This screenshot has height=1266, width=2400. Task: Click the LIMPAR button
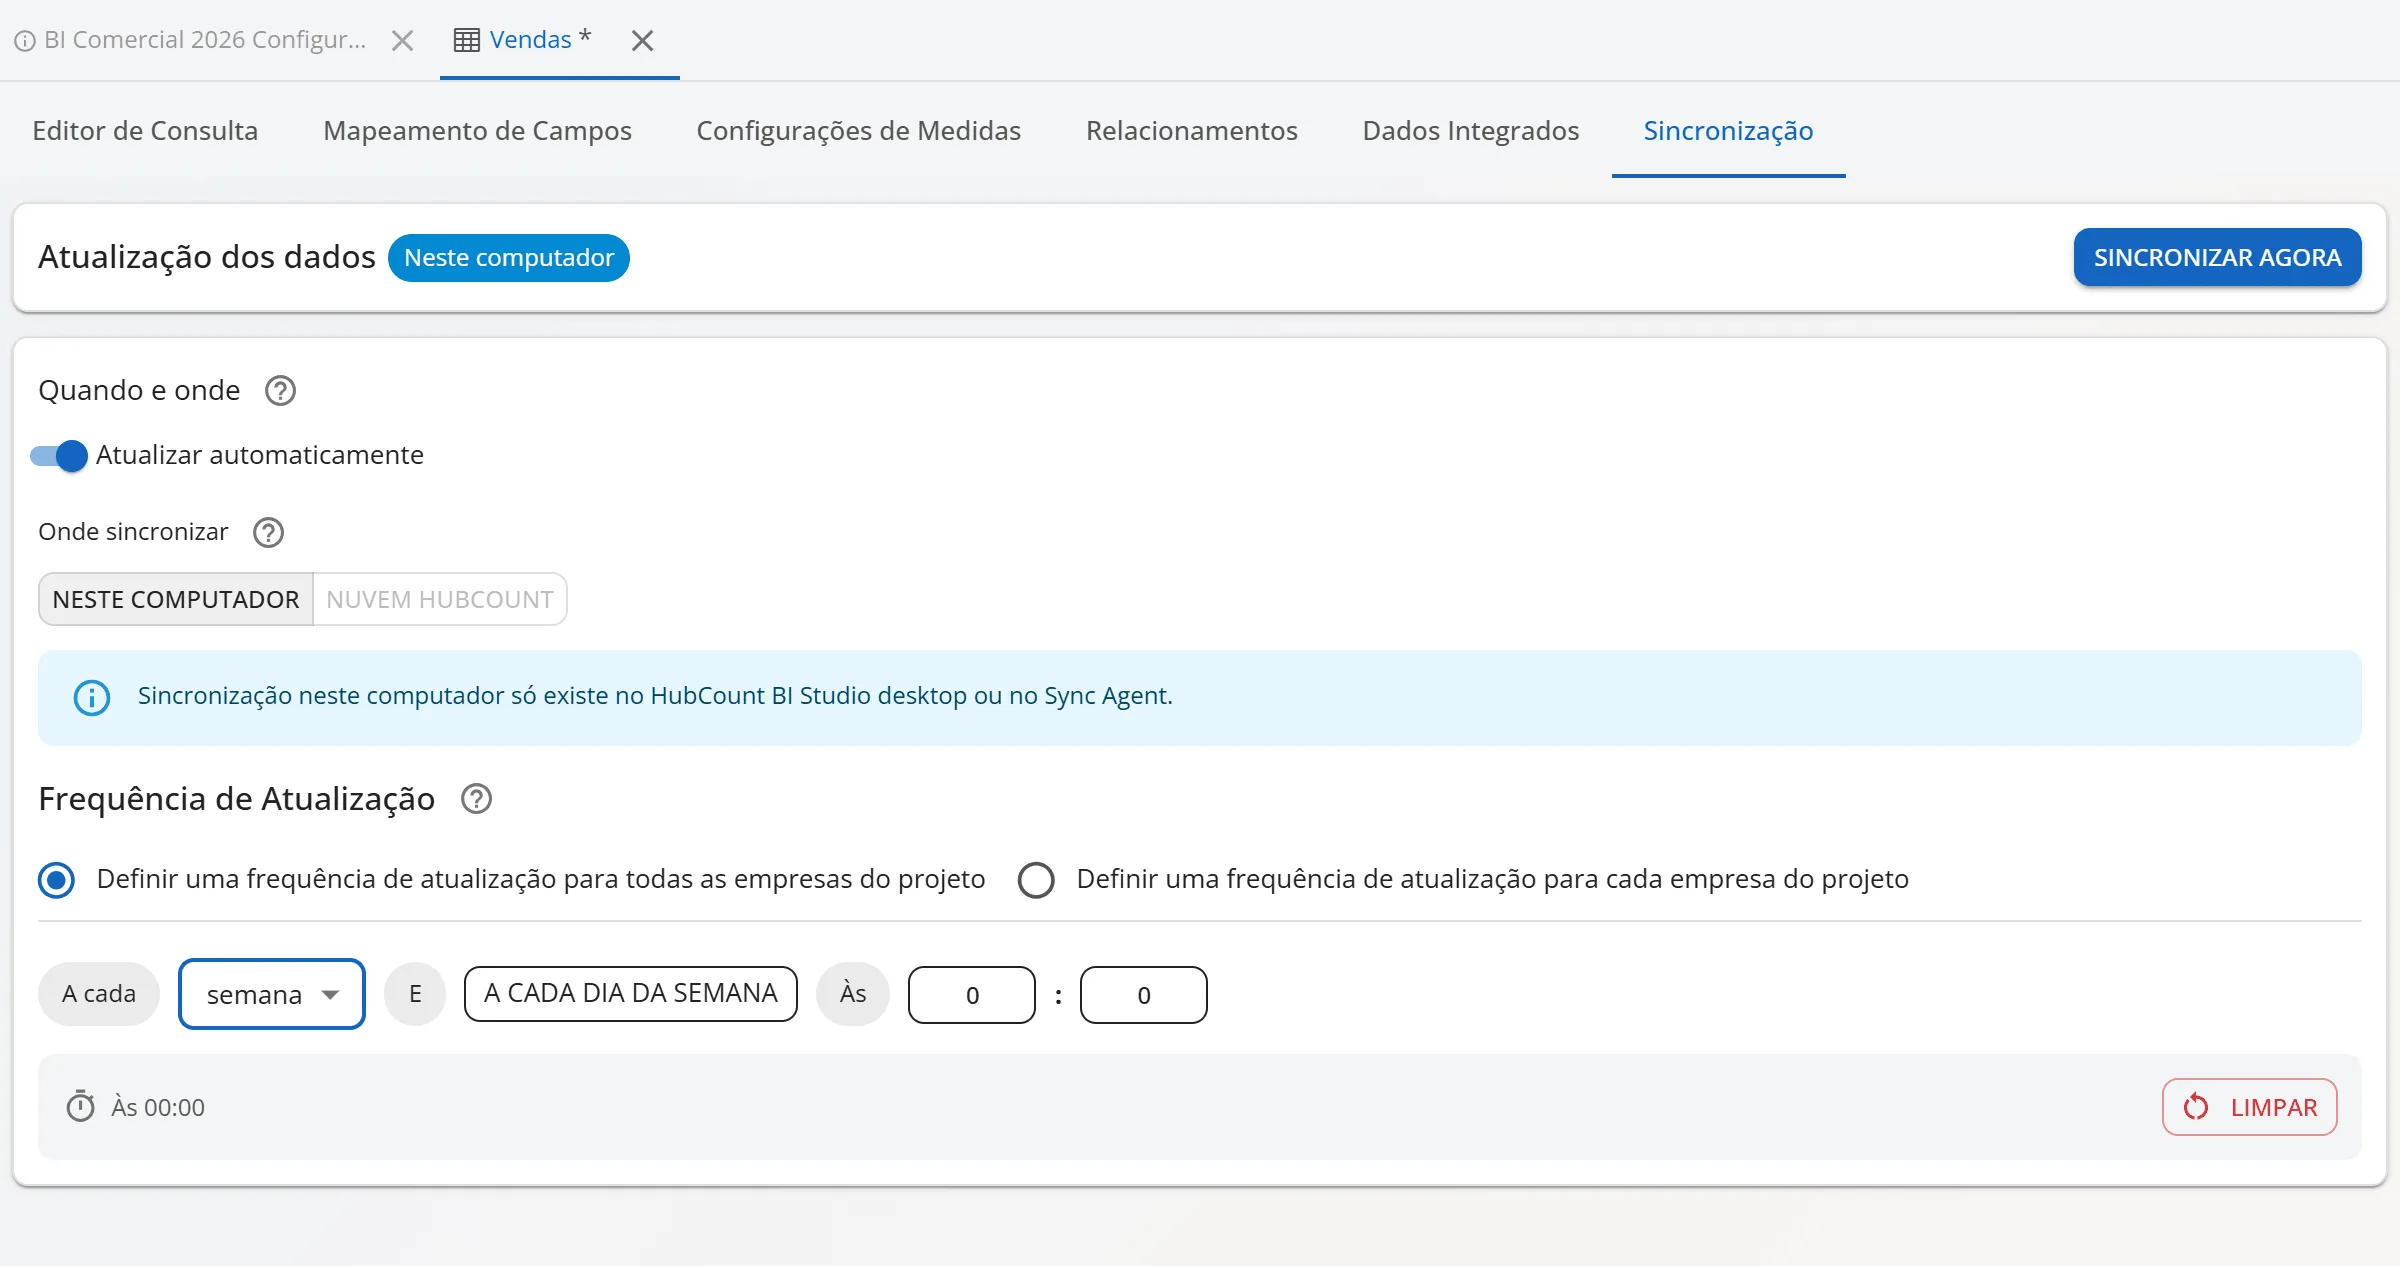(2249, 1107)
